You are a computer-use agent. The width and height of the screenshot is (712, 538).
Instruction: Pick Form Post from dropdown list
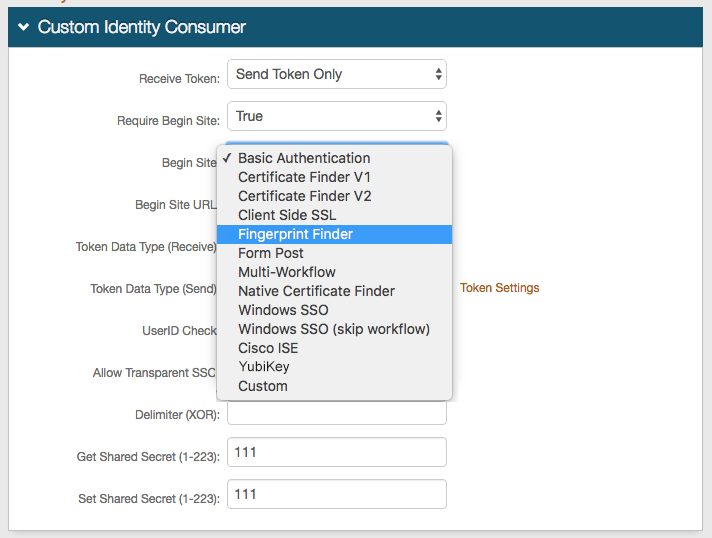click(271, 253)
